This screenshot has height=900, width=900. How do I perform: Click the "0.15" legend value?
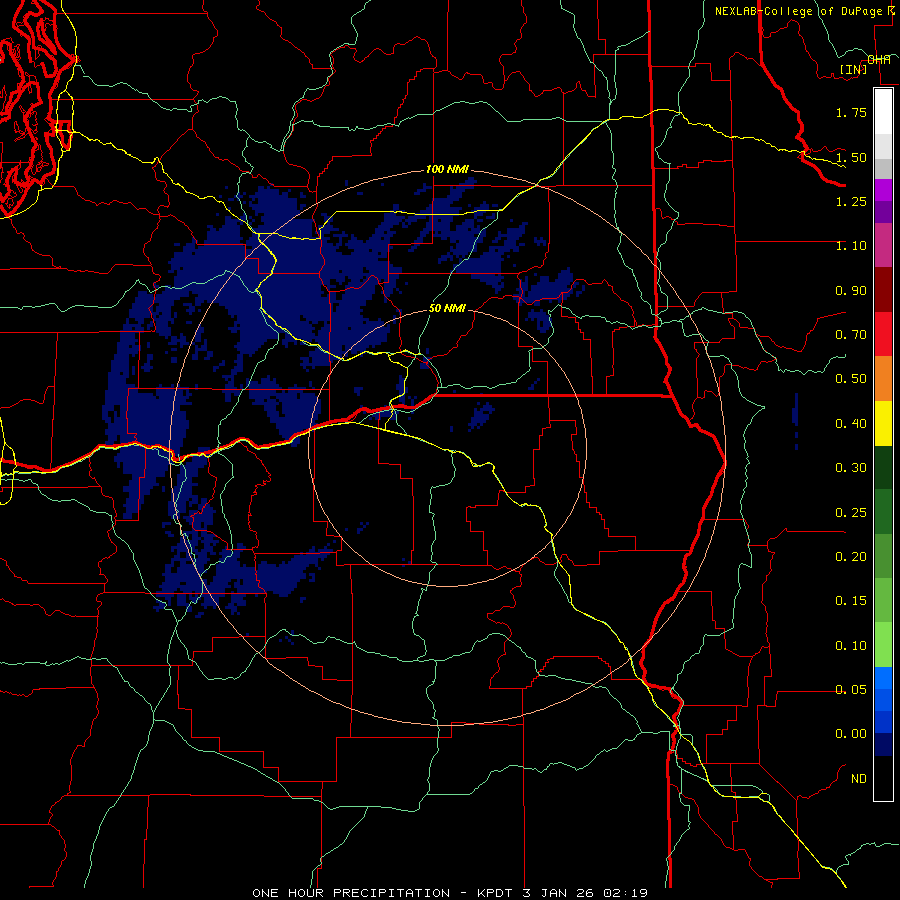pos(851,601)
